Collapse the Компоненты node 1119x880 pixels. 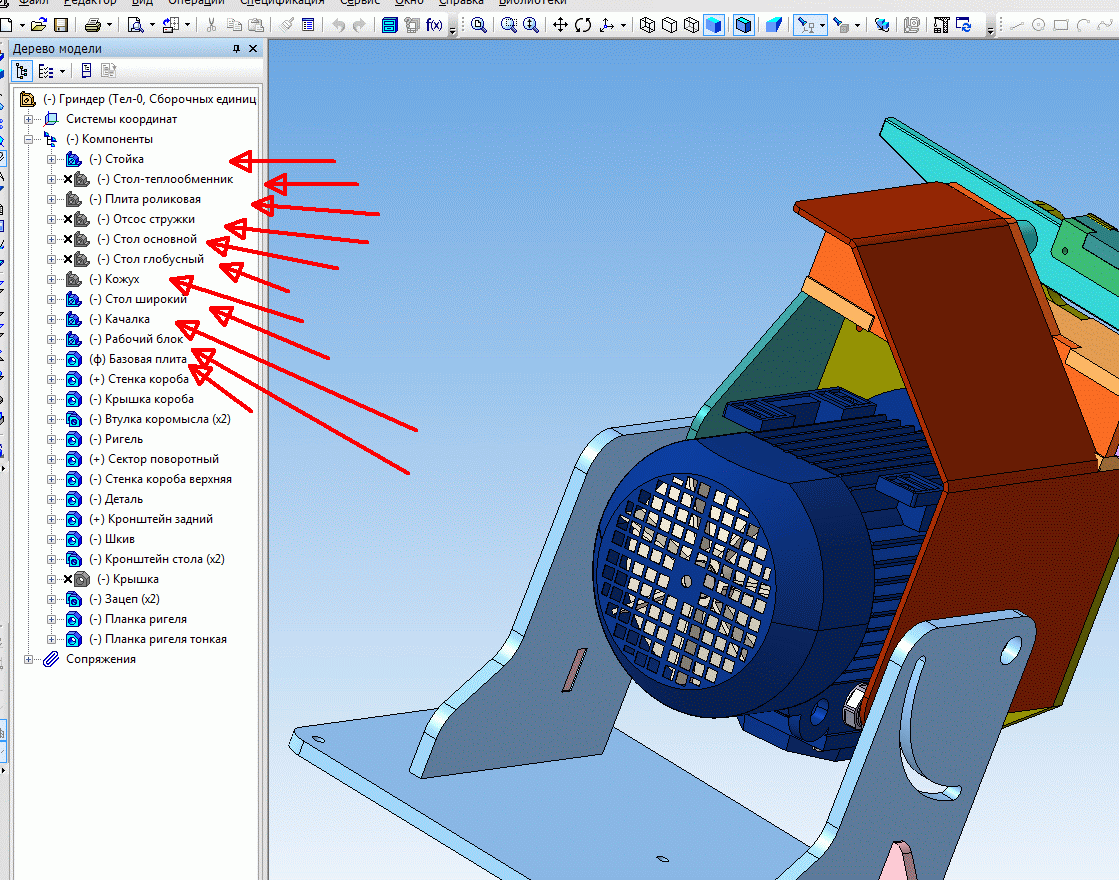(29, 139)
